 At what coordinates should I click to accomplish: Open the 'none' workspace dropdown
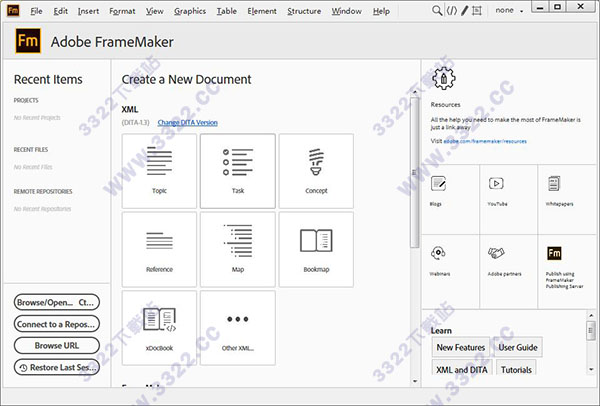(509, 11)
